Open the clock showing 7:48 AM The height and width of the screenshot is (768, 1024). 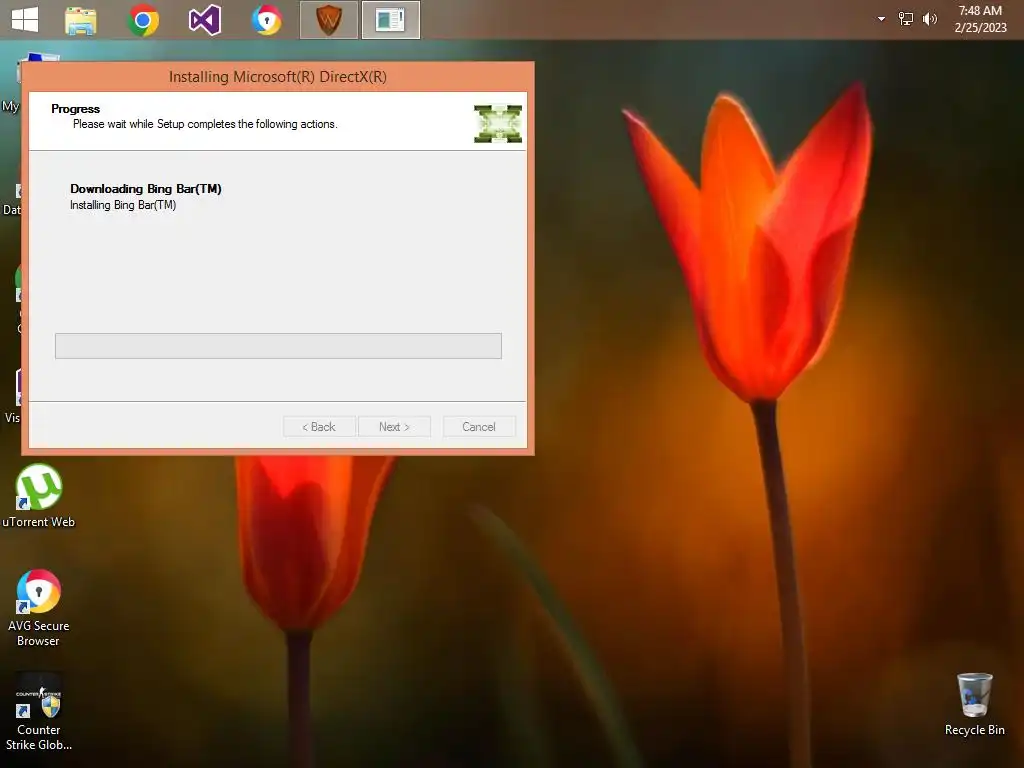coord(980,19)
